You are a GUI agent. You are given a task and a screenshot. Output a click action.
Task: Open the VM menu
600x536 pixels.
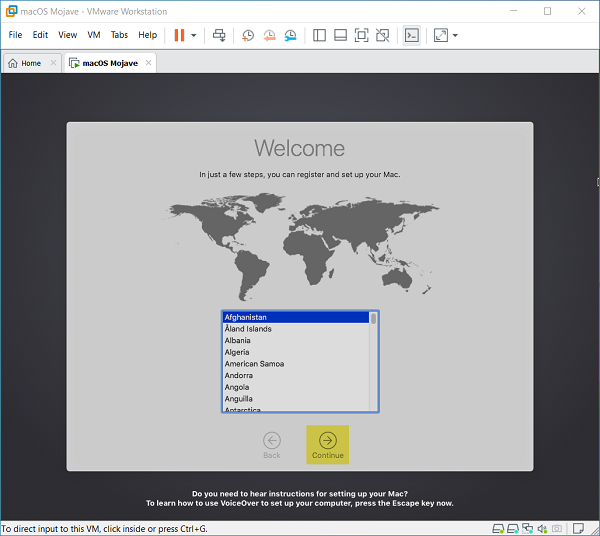[94, 35]
